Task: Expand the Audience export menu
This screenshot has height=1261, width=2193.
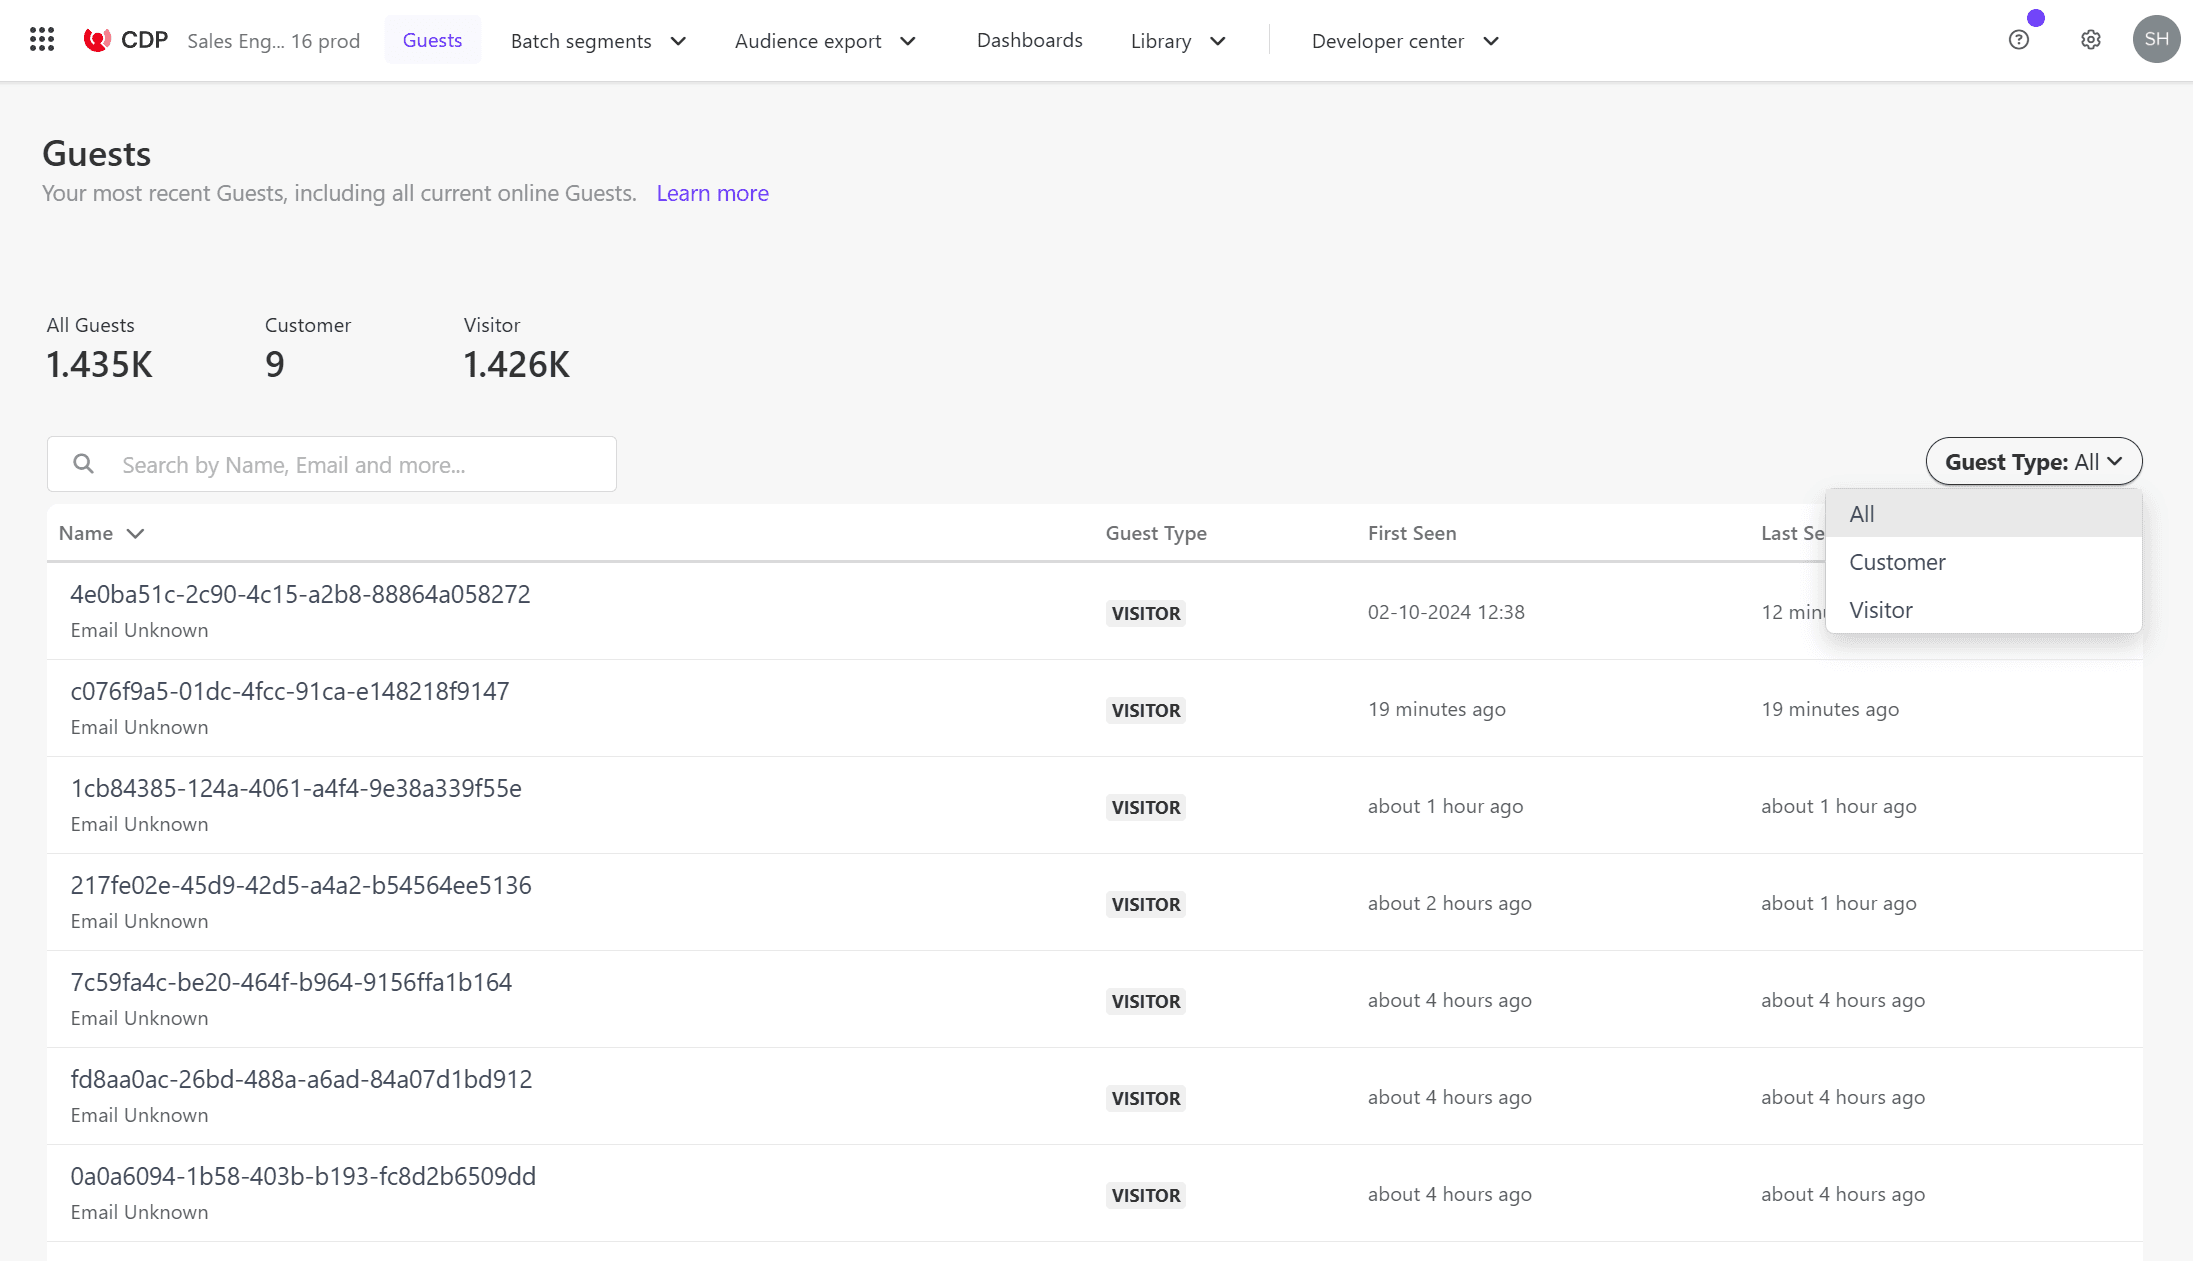Action: [825, 41]
